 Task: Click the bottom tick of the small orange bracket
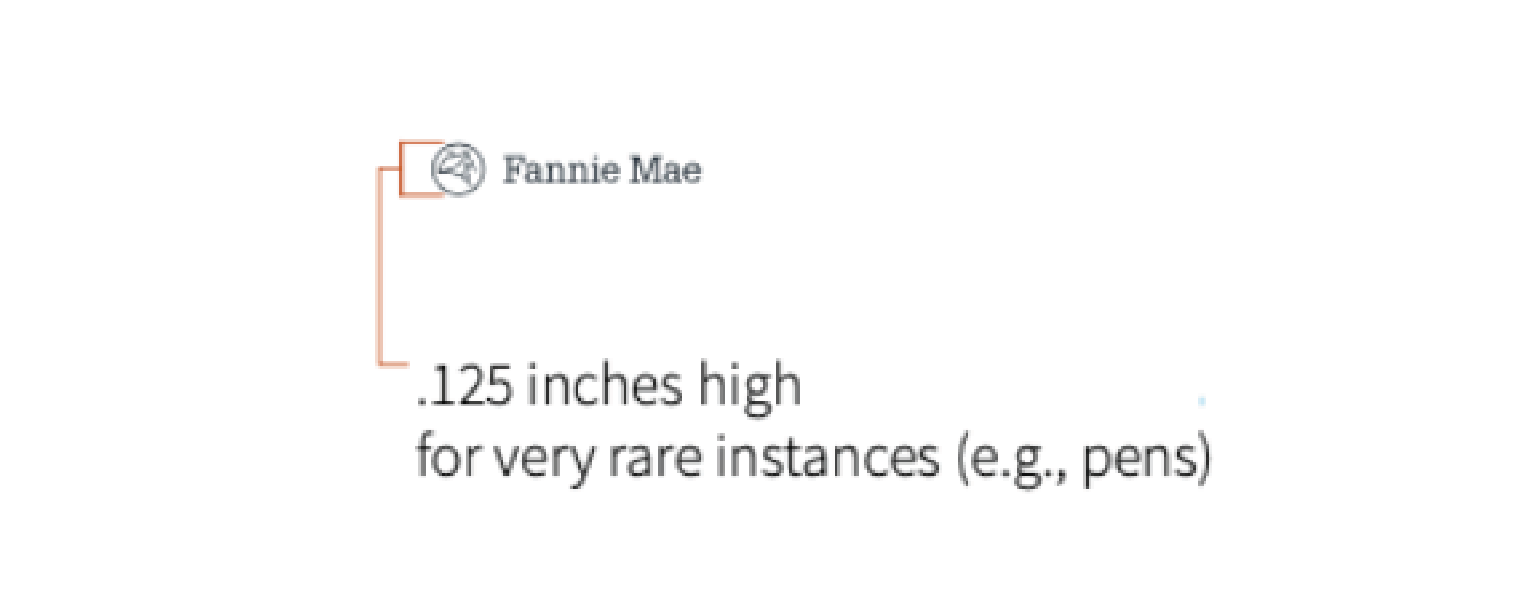tap(422, 194)
